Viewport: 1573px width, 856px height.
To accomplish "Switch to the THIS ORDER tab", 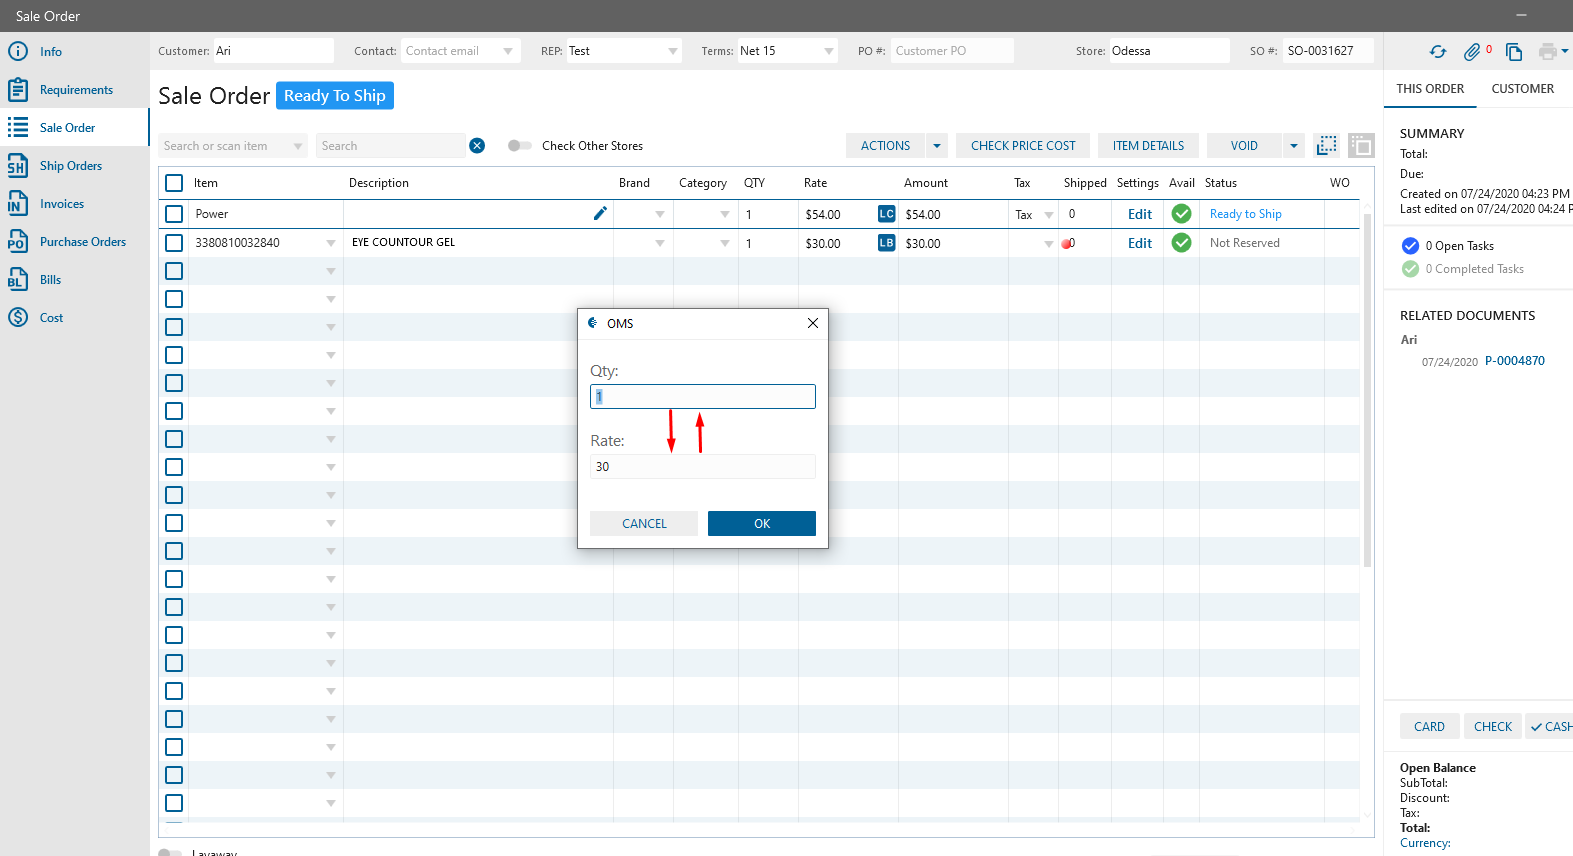I will tap(1430, 89).
